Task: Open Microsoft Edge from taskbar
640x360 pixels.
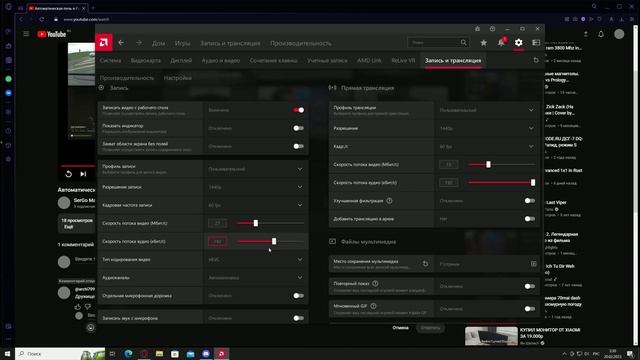Action: pyautogui.click(x=128, y=353)
